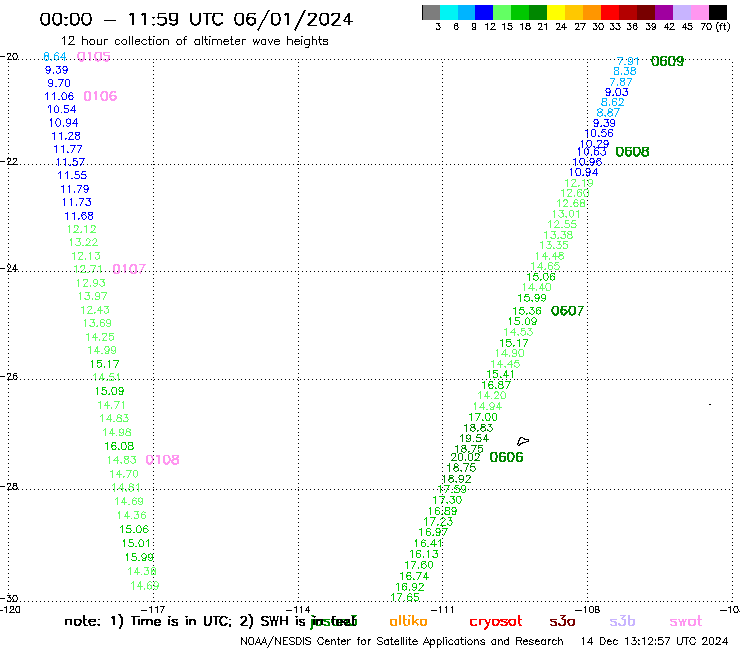Select the 8.38 wave height reading

(625, 71)
